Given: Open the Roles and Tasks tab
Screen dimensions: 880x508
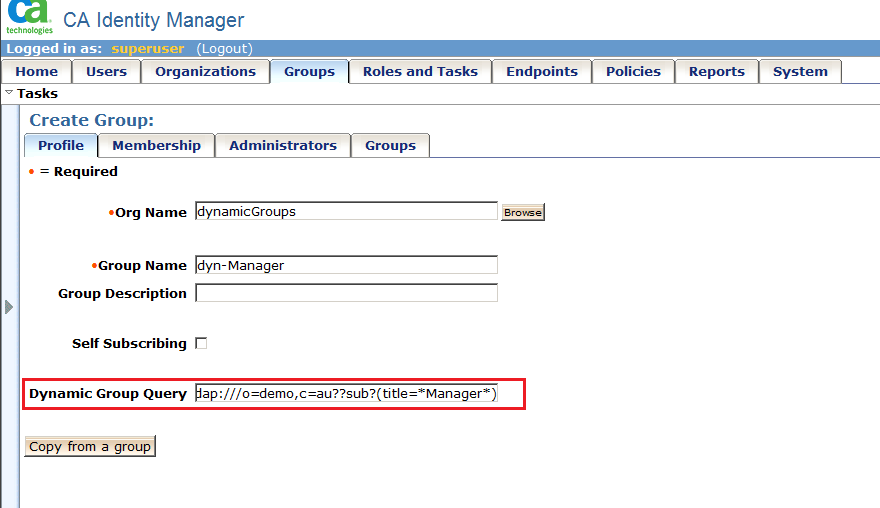Looking at the screenshot, I should (x=420, y=71).
